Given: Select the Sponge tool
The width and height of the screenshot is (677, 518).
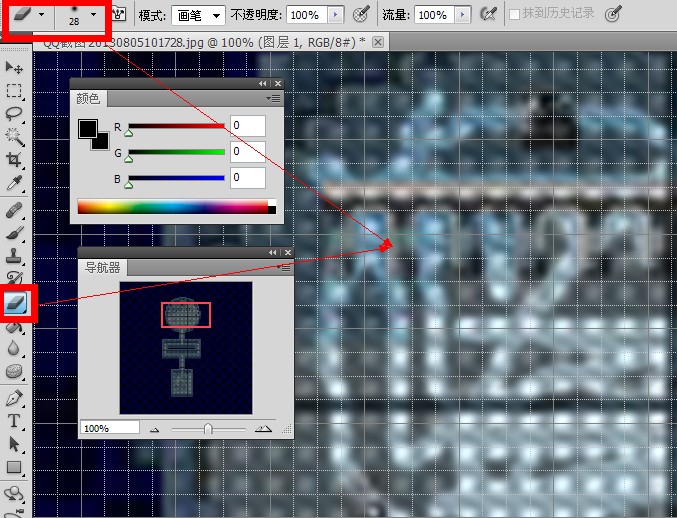Looking at the screenshot, I should click(x=14, y=371).
